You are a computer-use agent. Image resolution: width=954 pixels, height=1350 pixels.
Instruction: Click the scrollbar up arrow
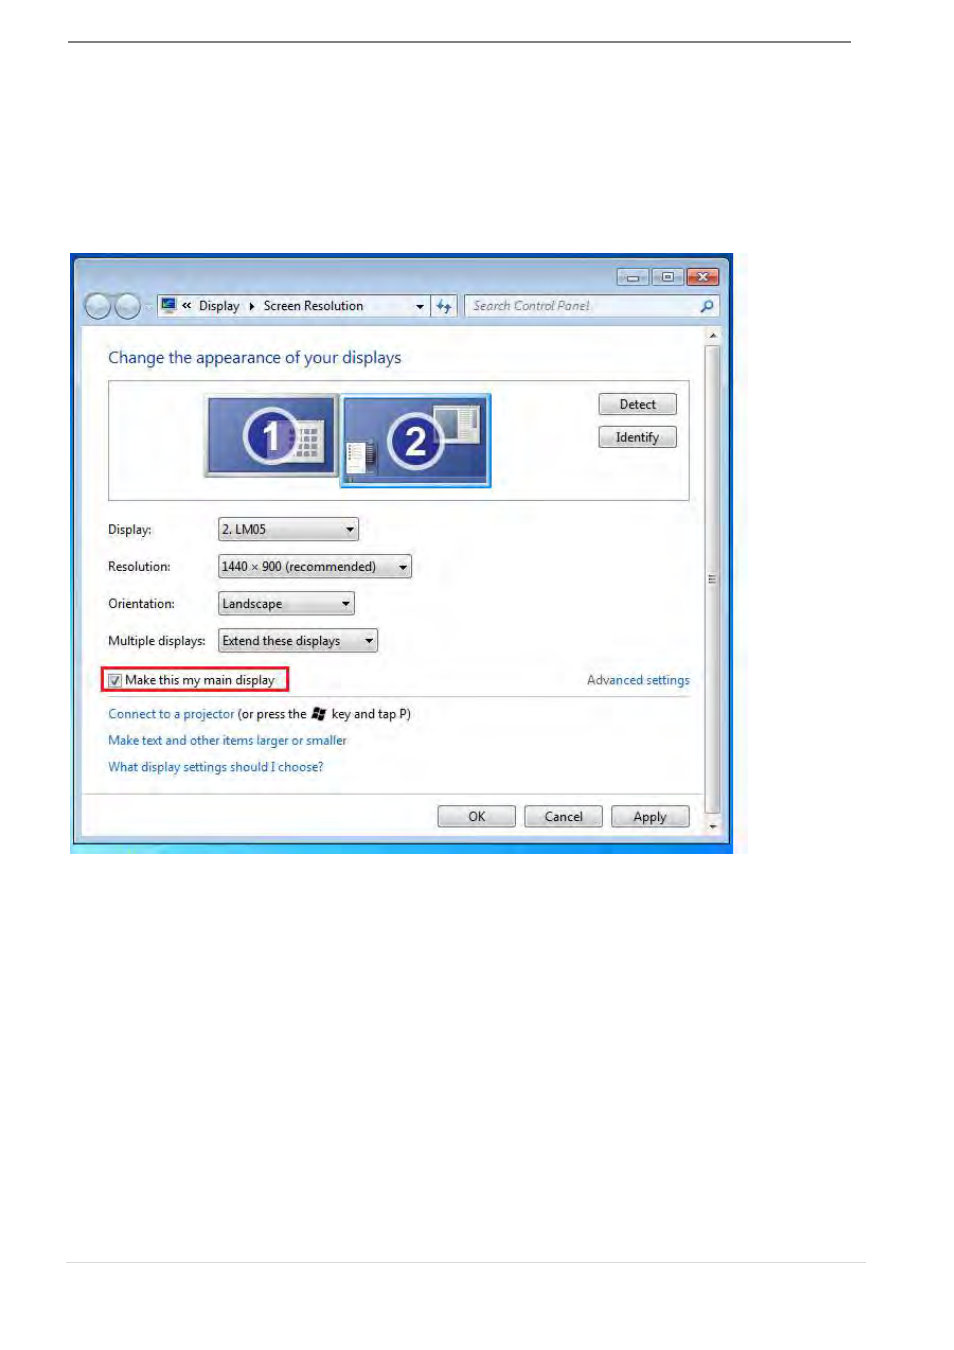point(713,336)
